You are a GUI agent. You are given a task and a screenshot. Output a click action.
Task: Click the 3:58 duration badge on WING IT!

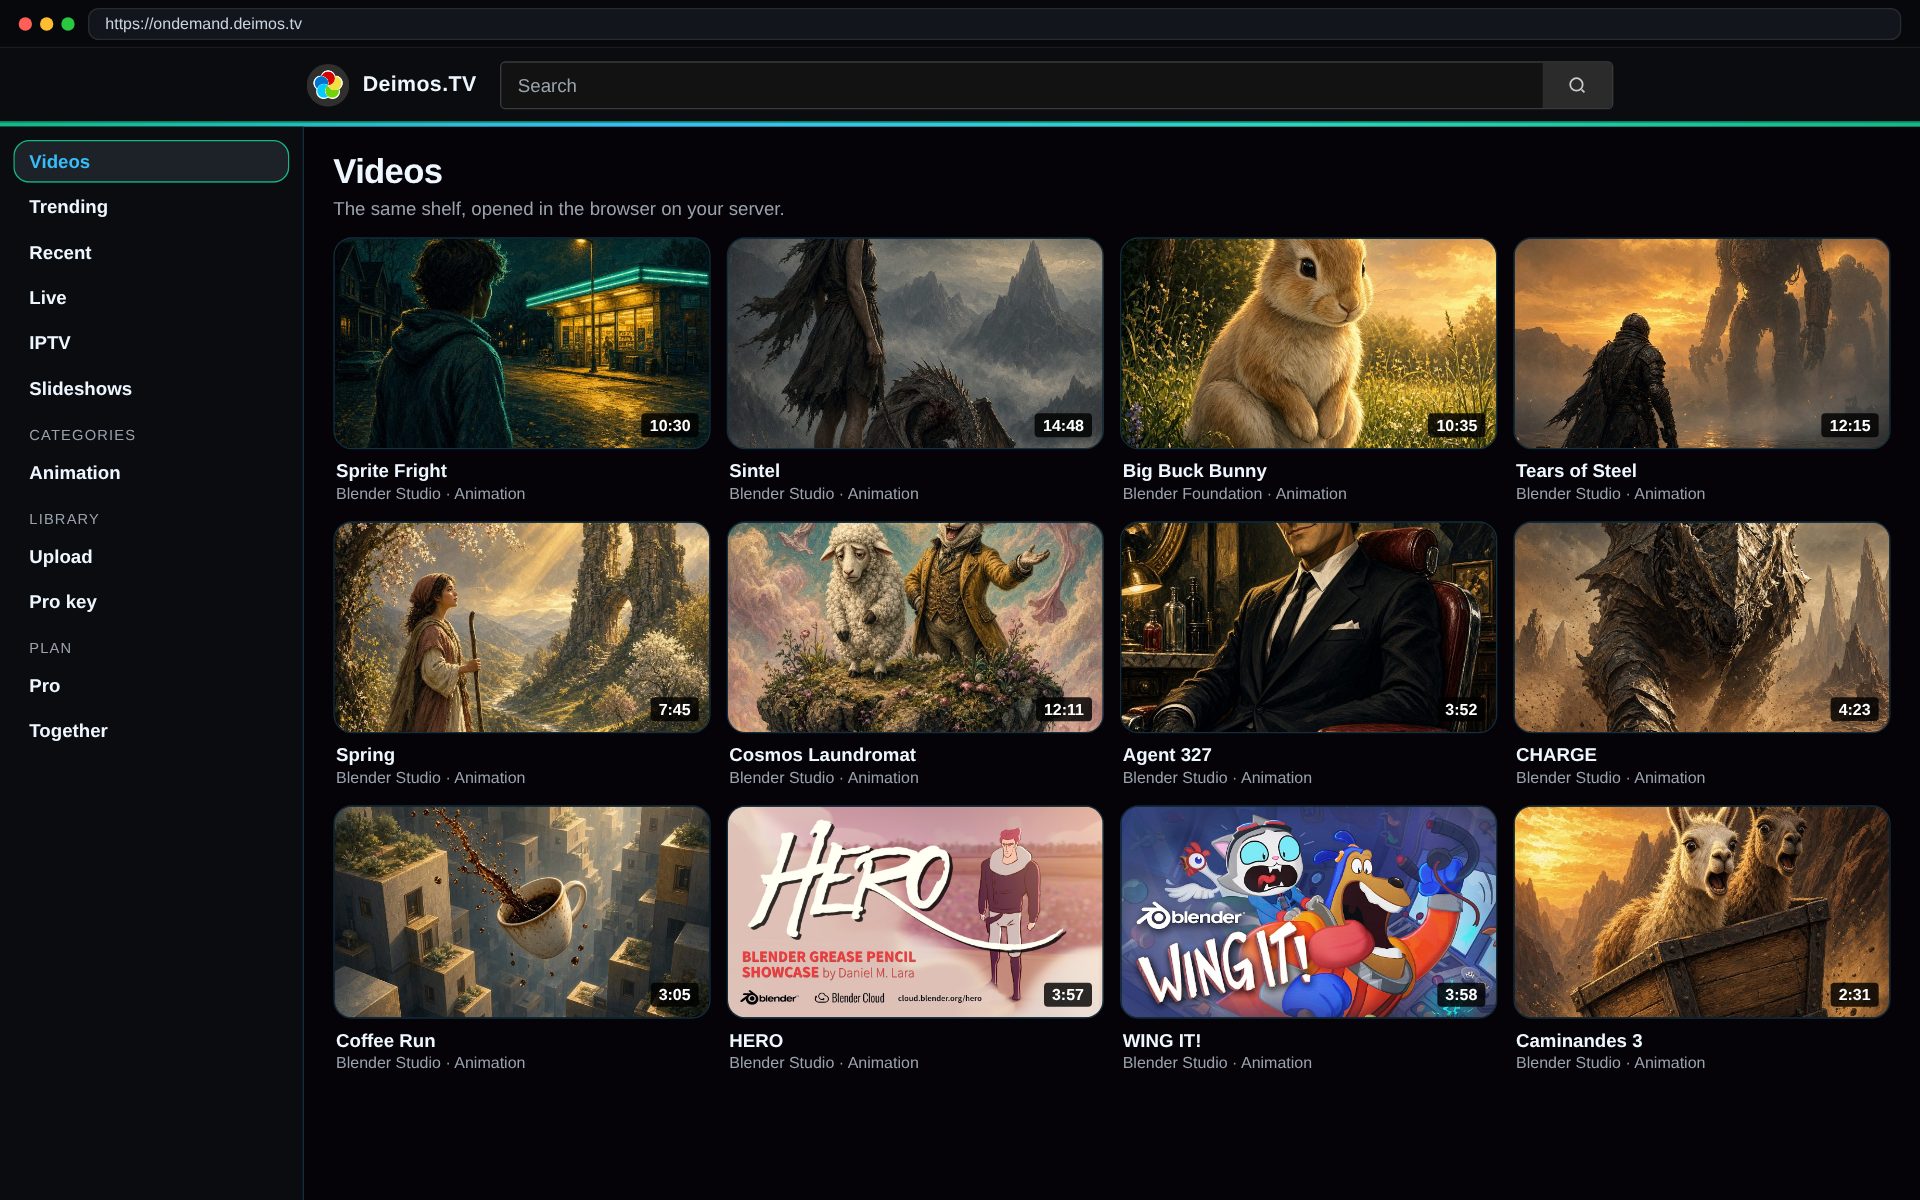(x=1461, y=994)
